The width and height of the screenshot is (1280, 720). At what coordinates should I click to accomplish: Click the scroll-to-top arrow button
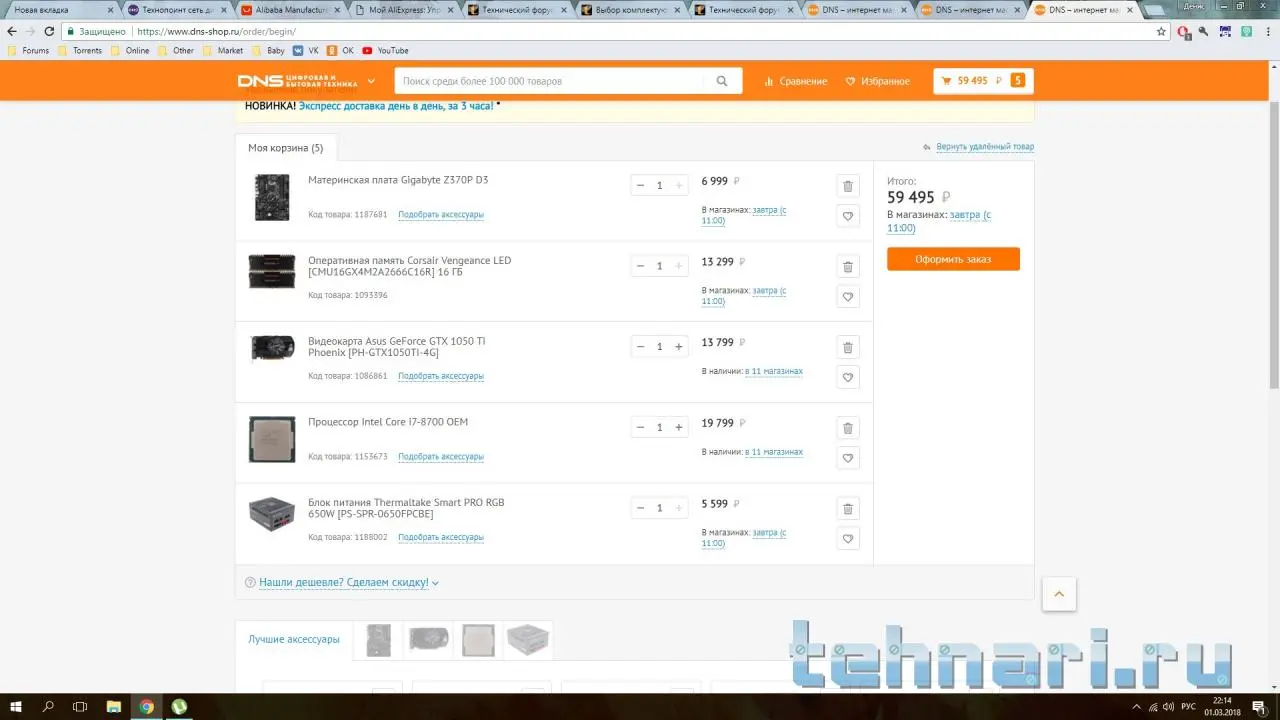1058,594
